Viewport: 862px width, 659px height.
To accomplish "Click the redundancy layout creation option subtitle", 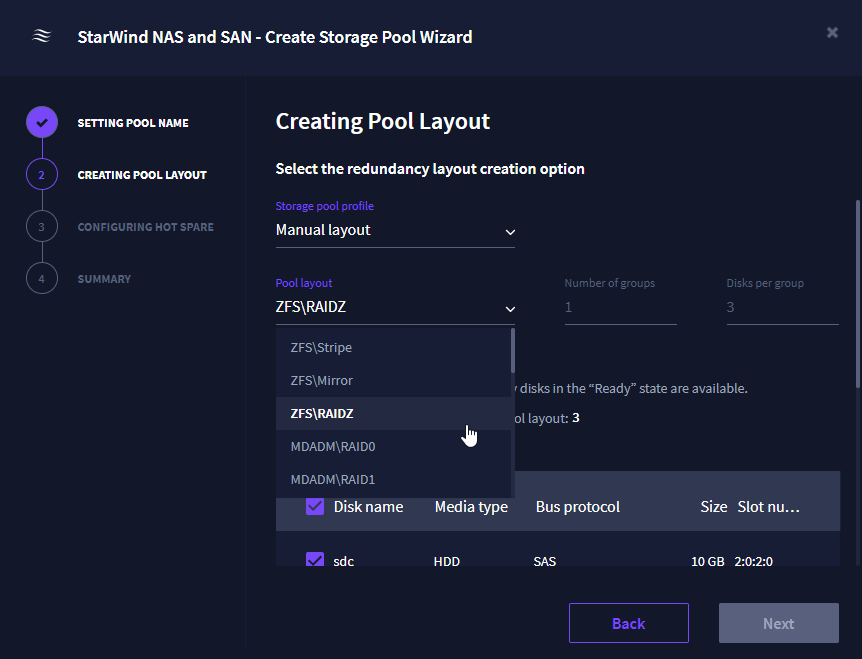I will click(430, 169).
